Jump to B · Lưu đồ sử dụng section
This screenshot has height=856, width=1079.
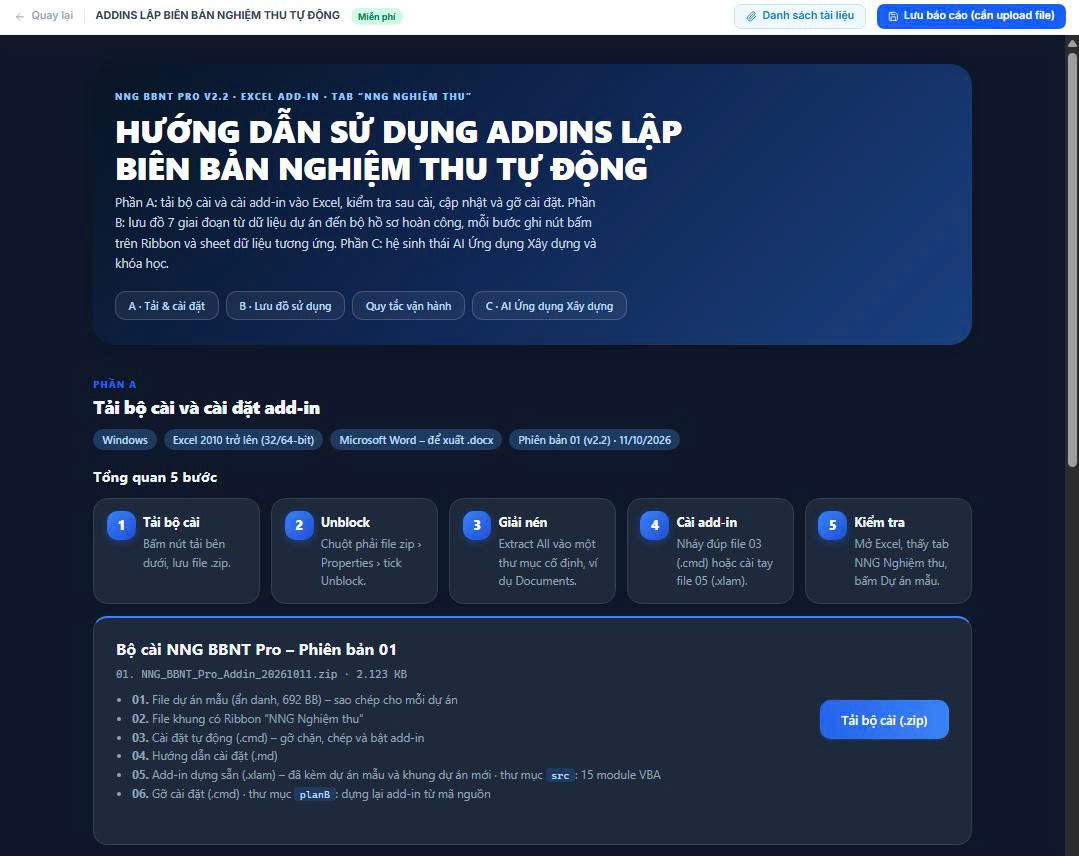285,306
